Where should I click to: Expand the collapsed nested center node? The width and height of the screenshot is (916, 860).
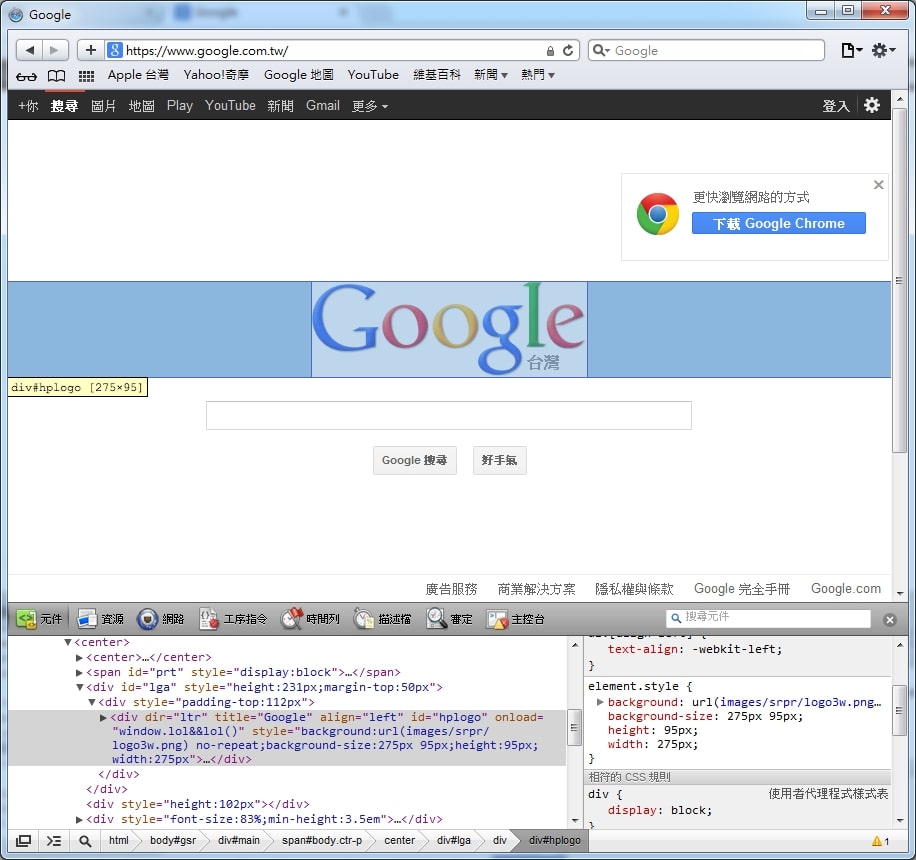click(x=79, y=657)
